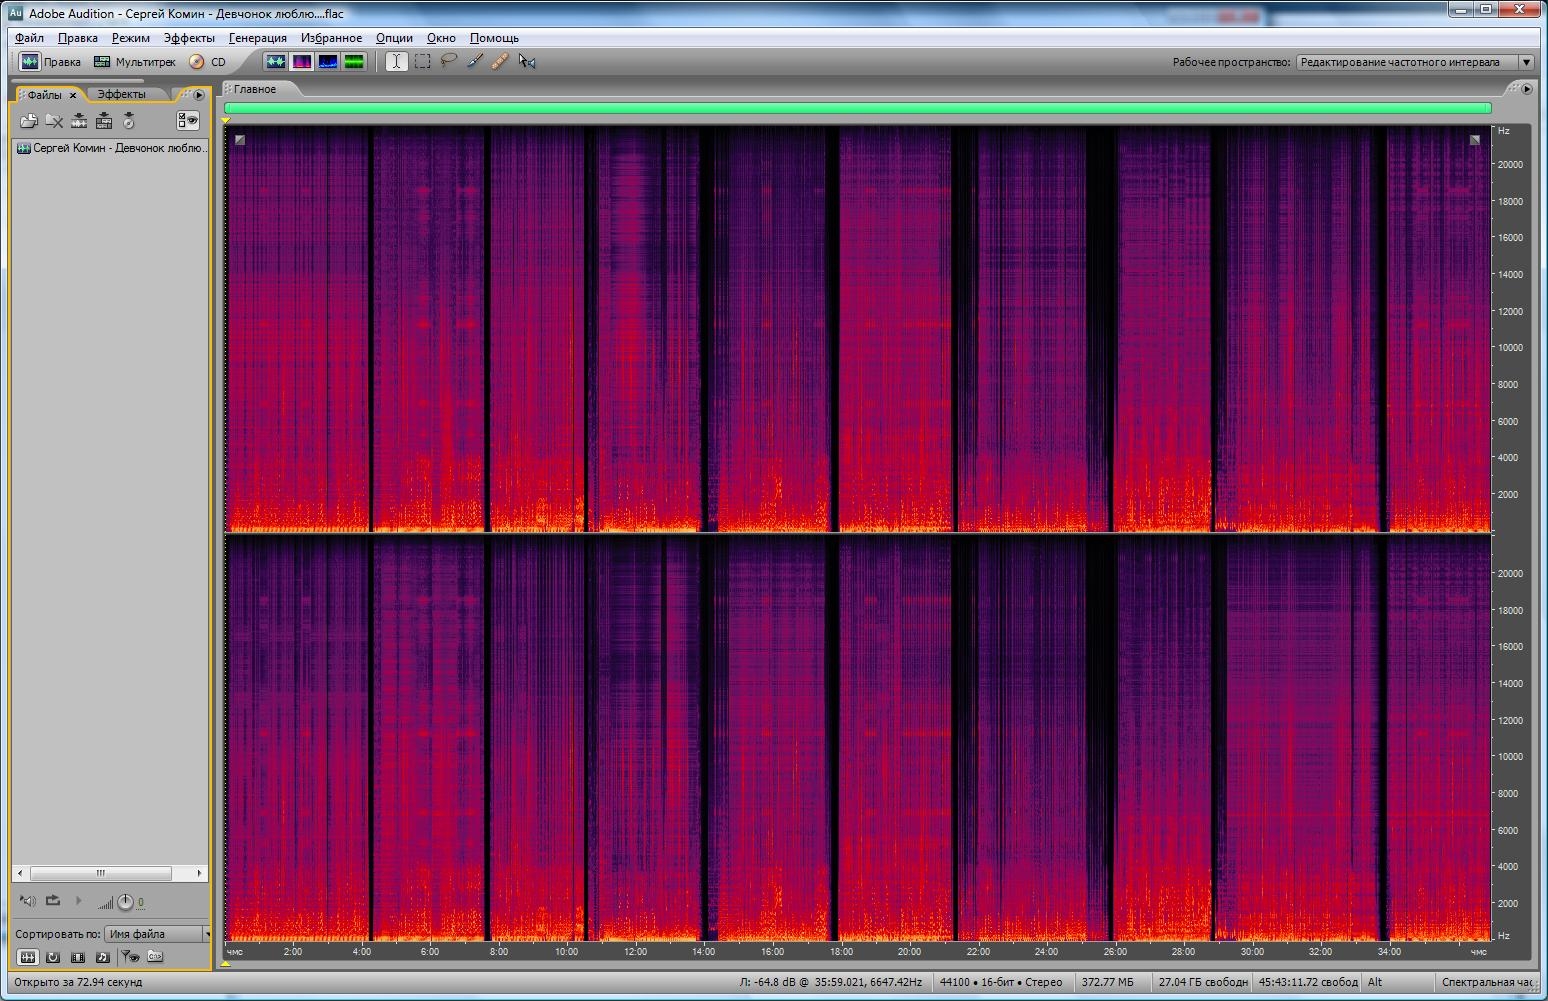Select file Сергей Комин - Девчонок люблю
The width and height of the screenshot is (1548, 1001).
[111, 148]
